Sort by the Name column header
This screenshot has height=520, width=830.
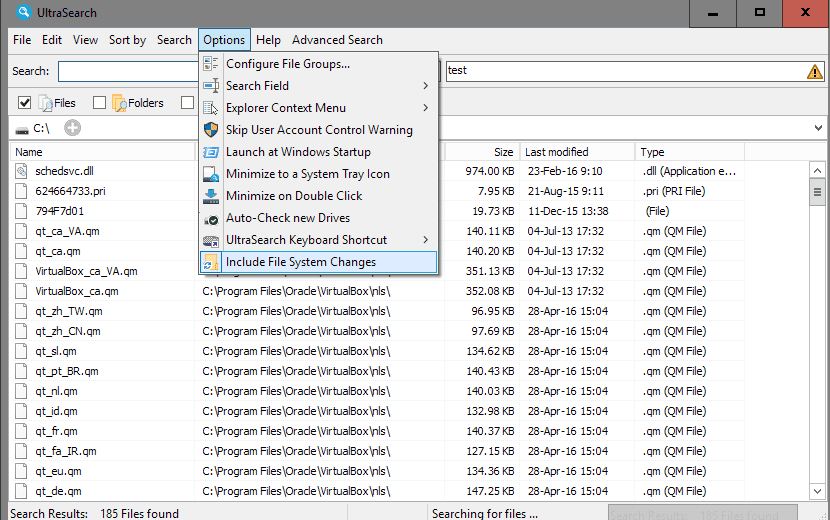tap(103, 152)
